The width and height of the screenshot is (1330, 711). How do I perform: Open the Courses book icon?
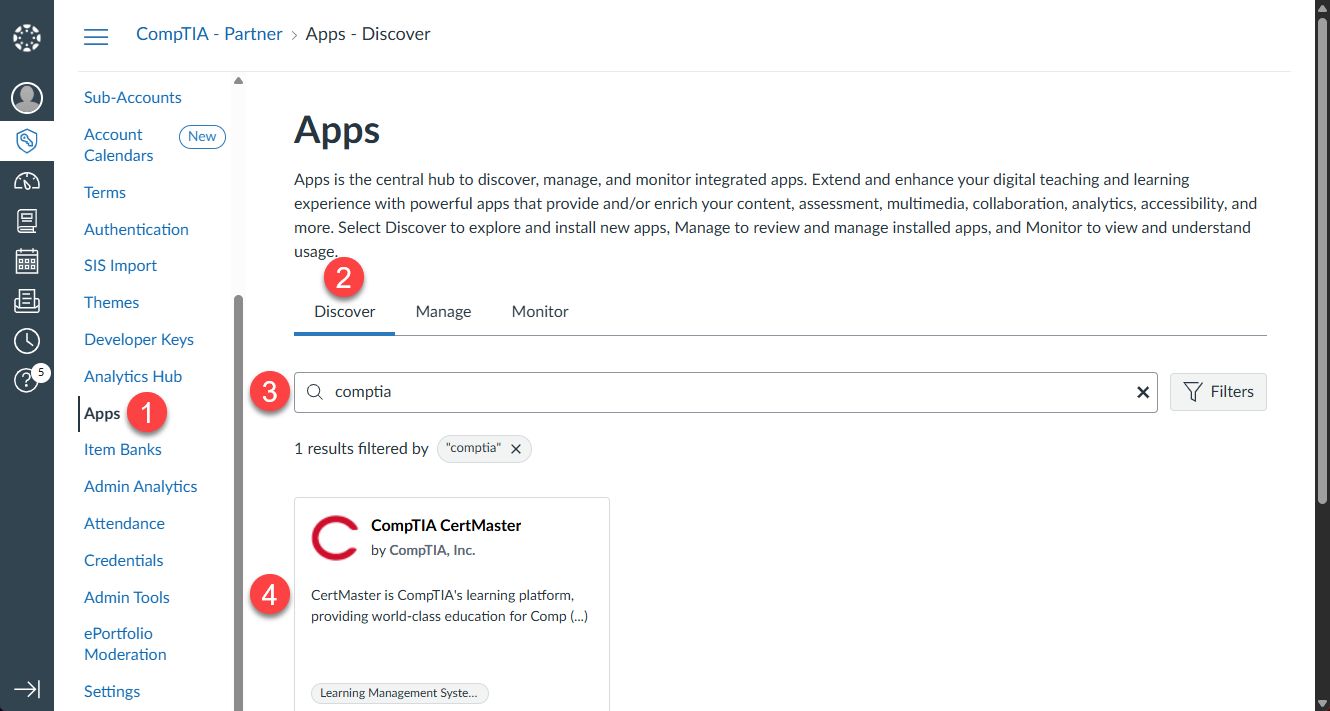coord(27,221)
